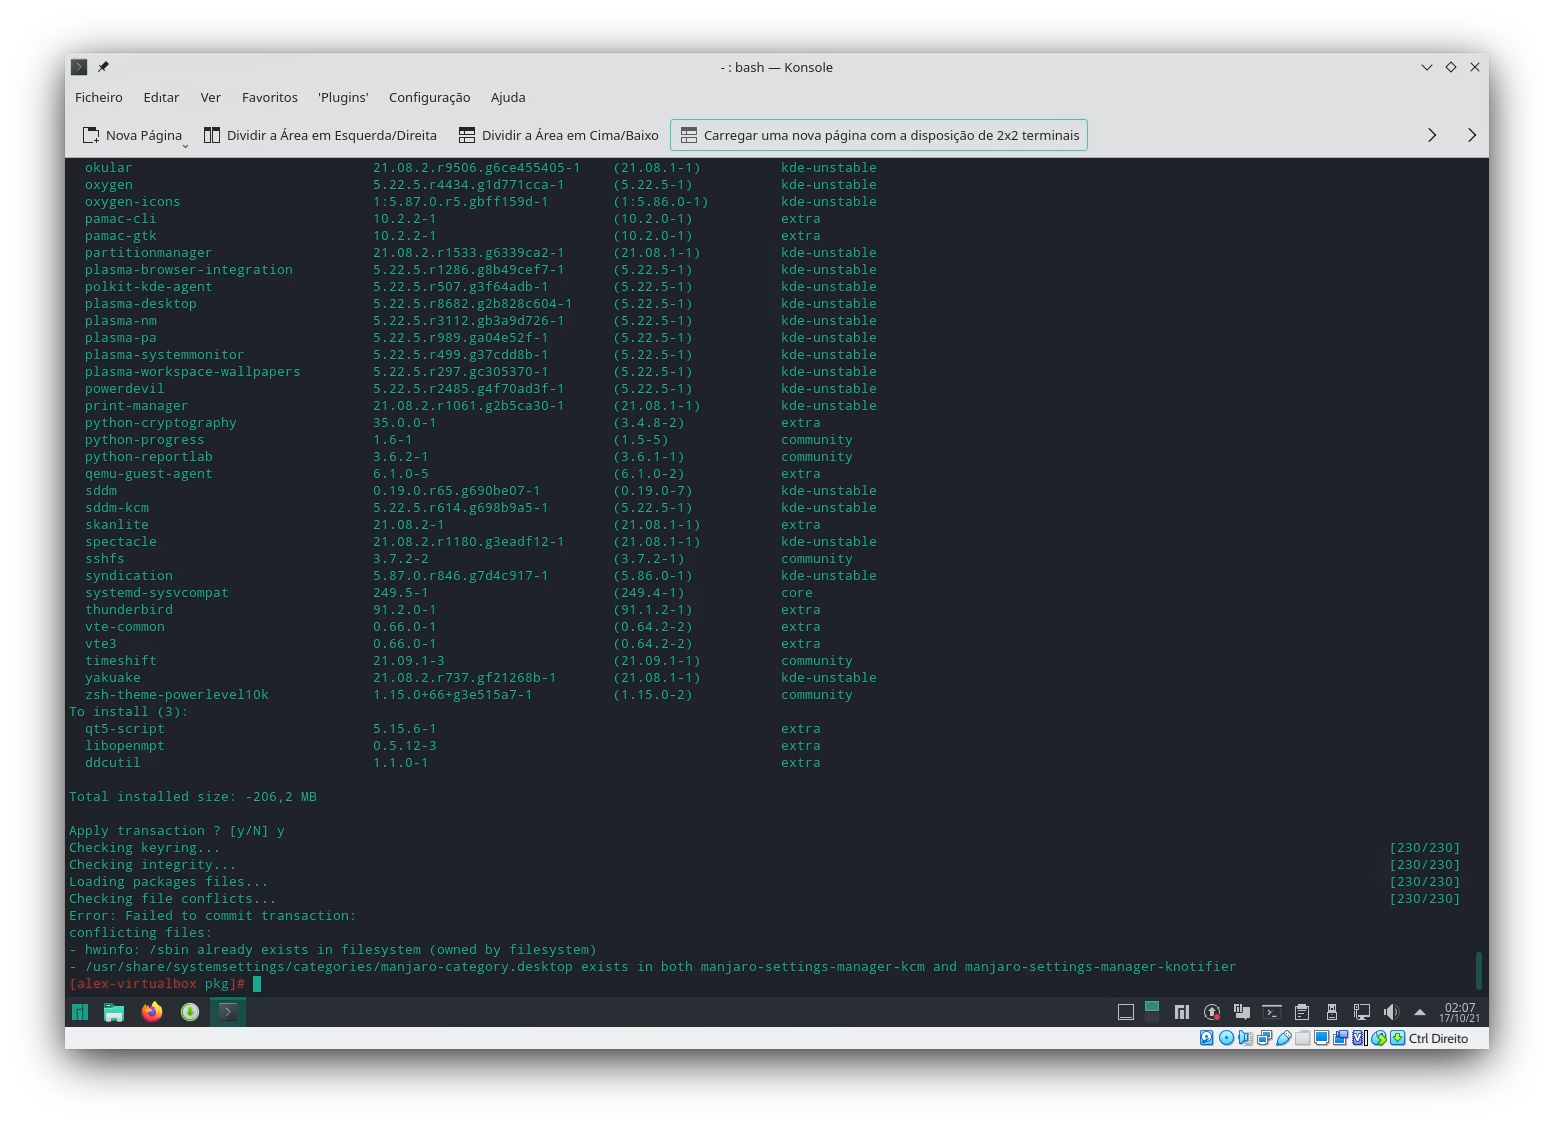The height and width of the screenshot is (1126, 1554).
Task: Click the 'Ctrl Direito' host key label
Action: 1438,1038
